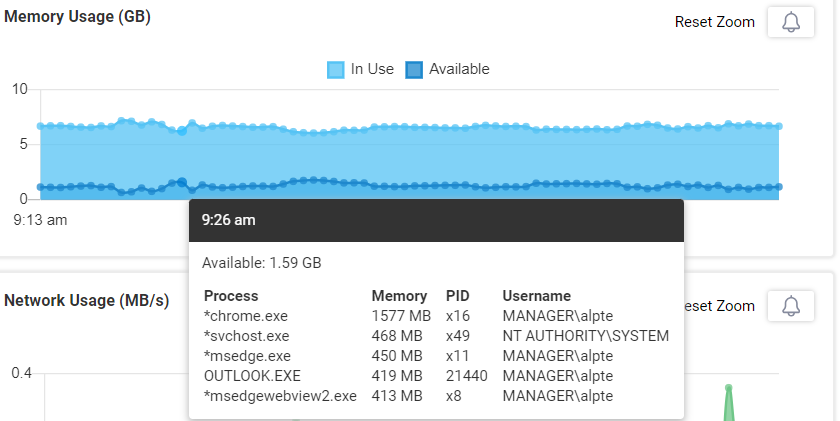Reset zoom on the Memory Usage chart
This screenshot has width=840, height=421.
click(715, 22)
